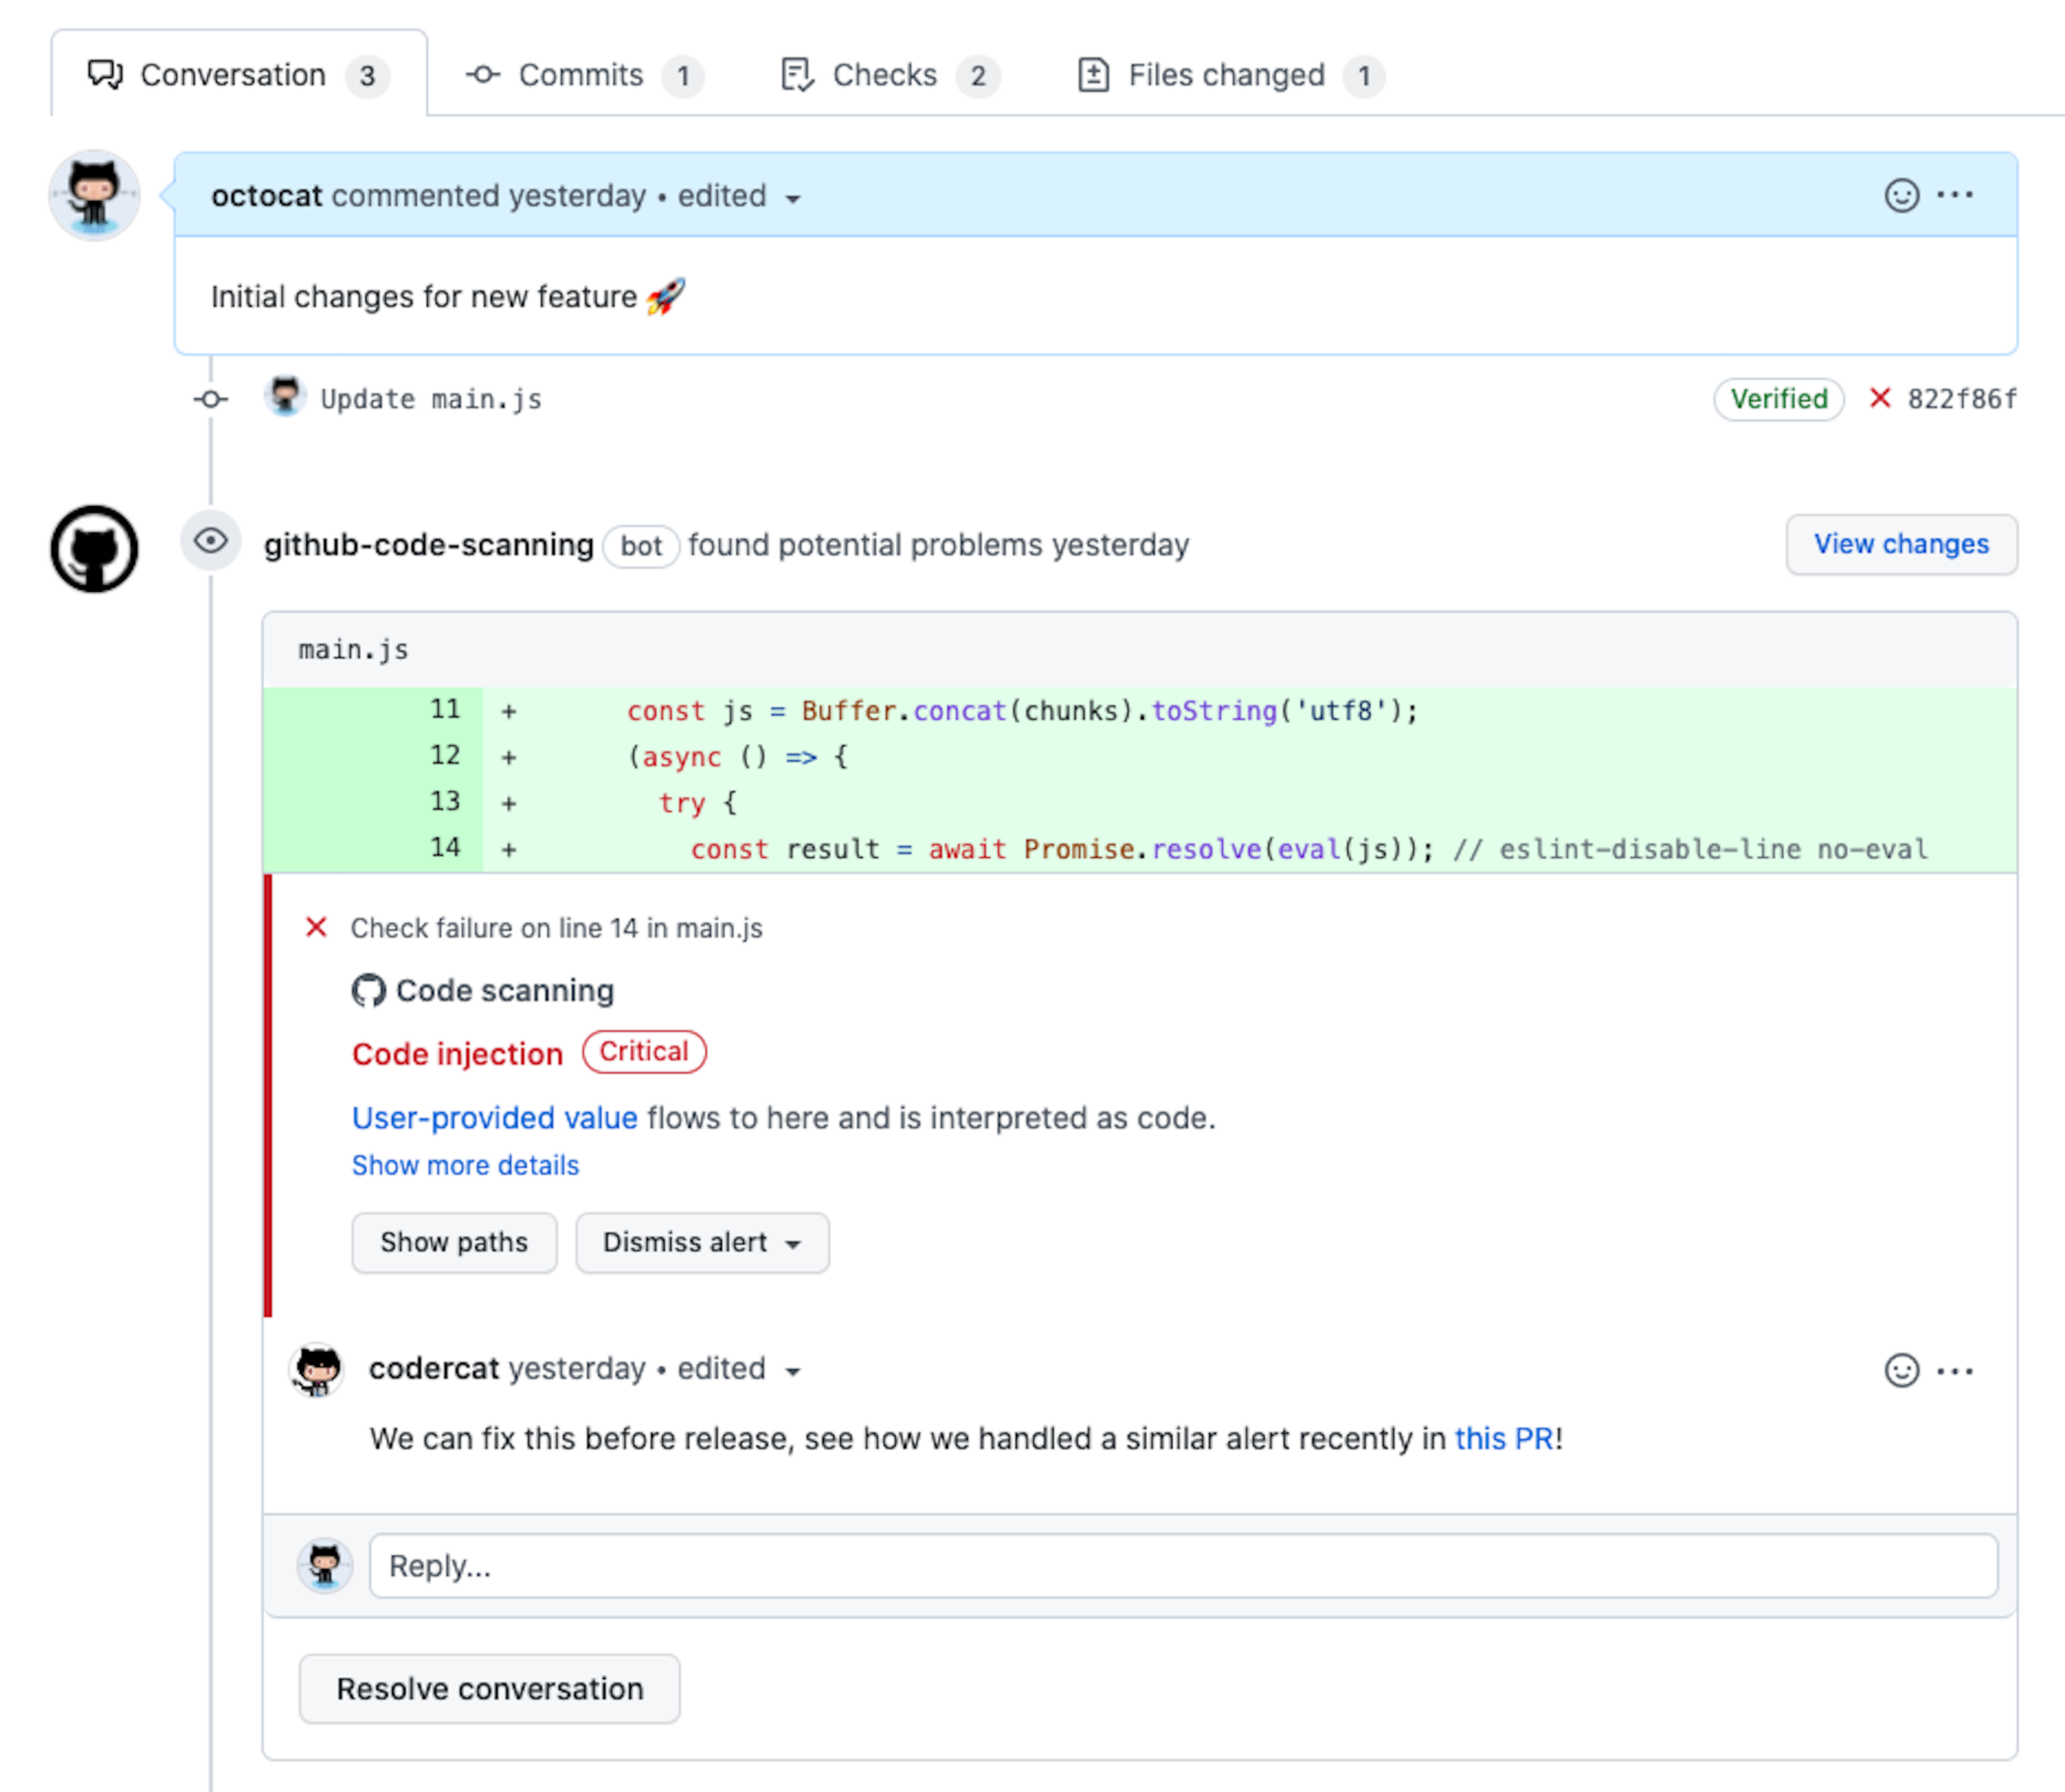
Task: Expand the edited history on codercat's comment
Action: click(x=794, y=1371)
